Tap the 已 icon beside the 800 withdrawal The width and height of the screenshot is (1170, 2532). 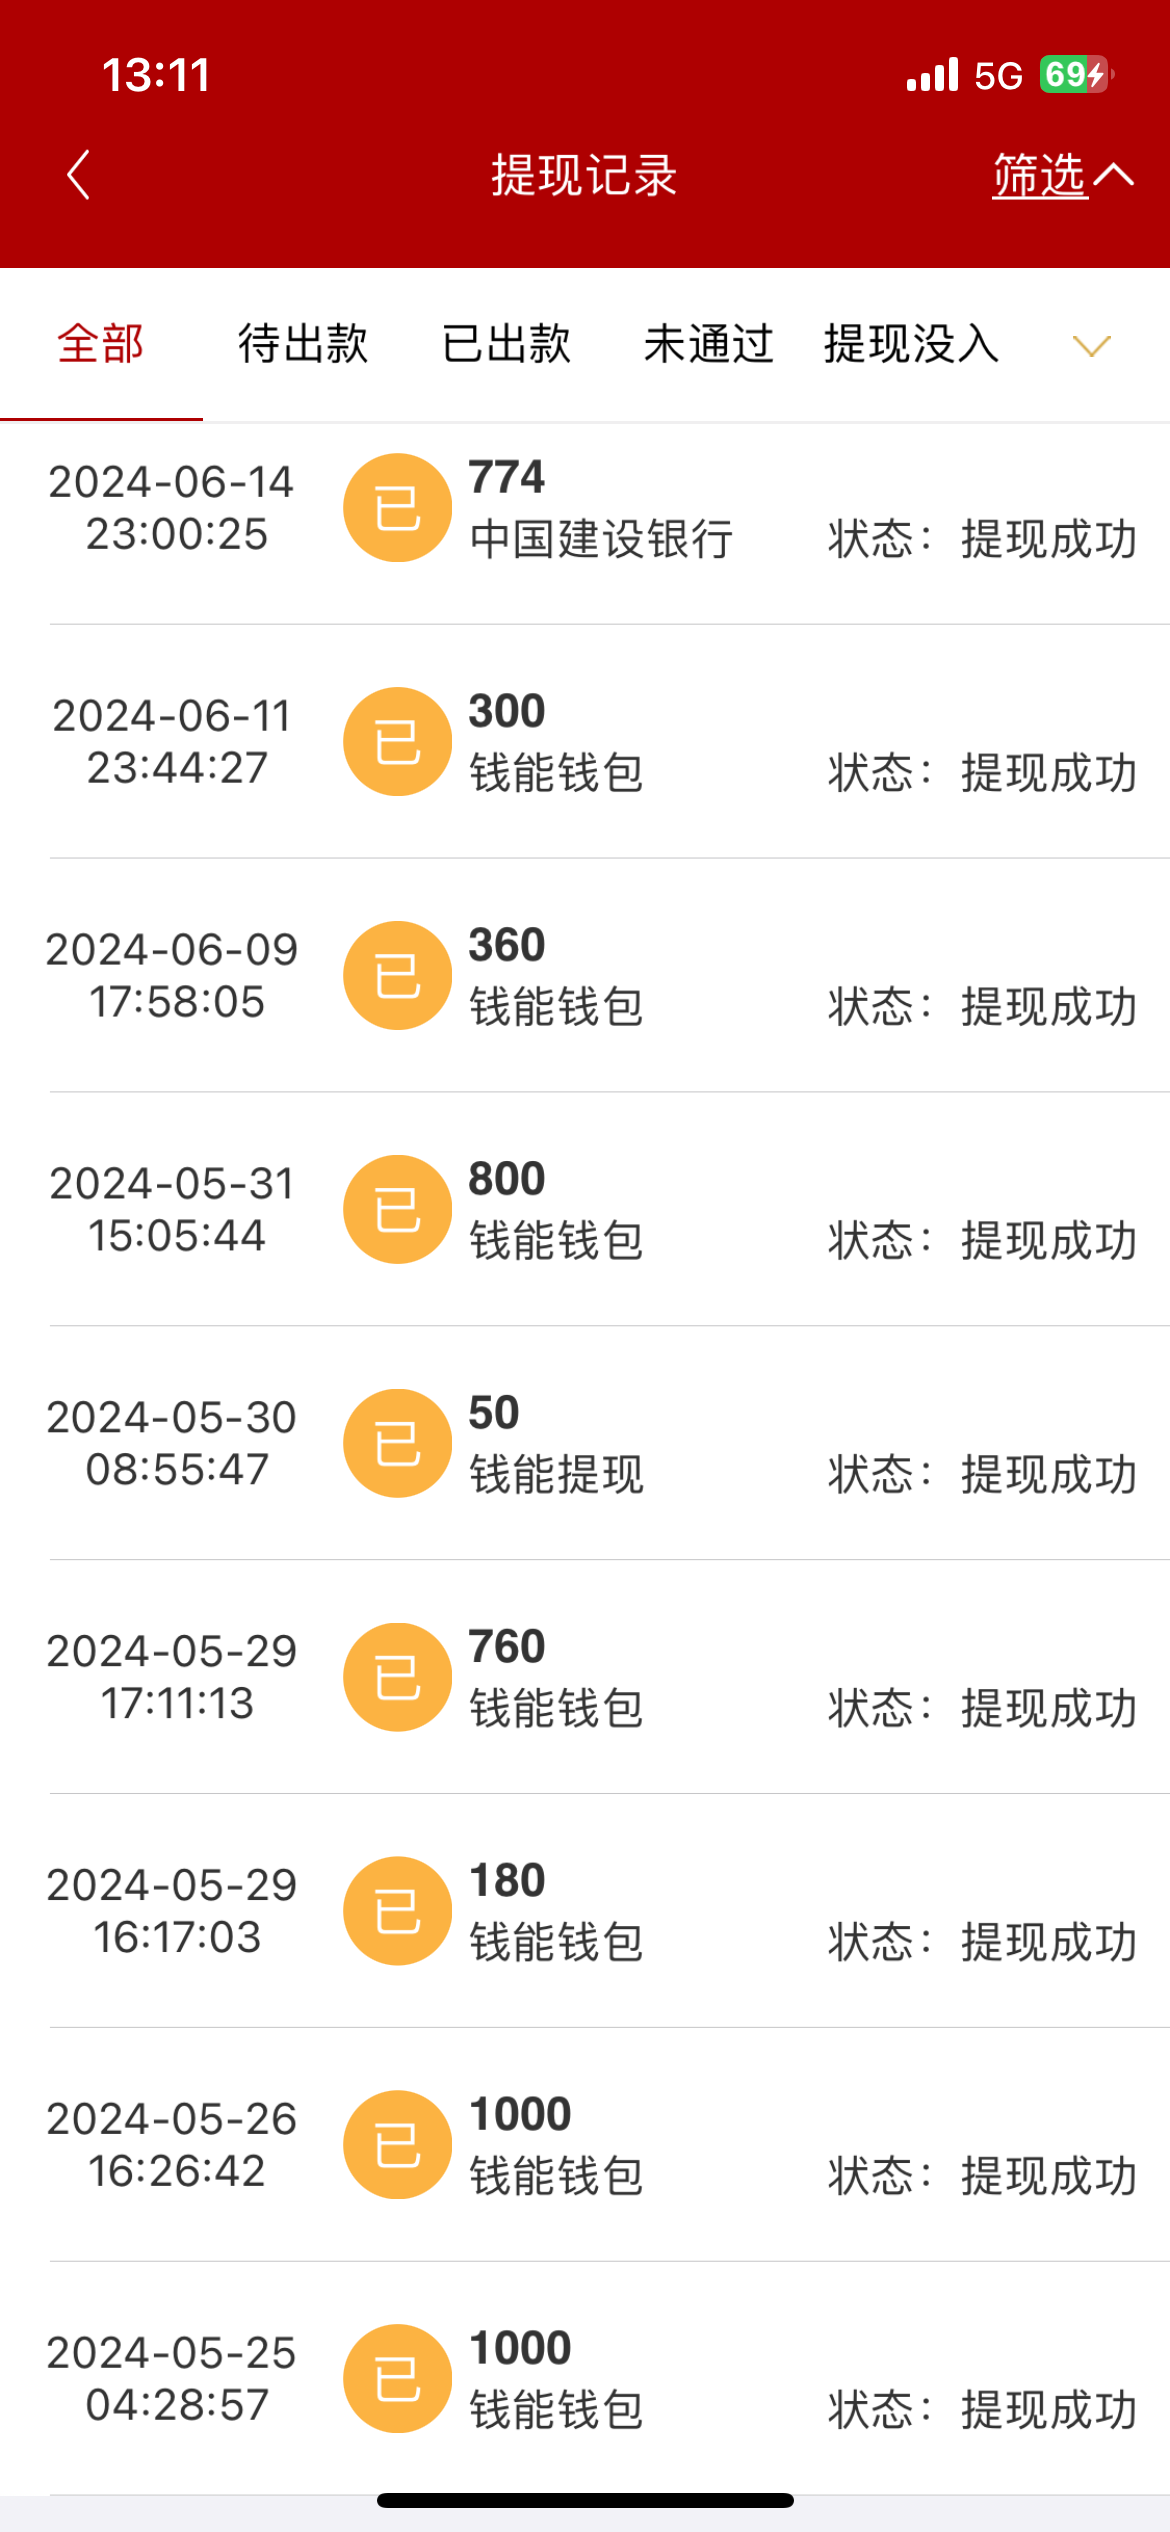point(397,1209)
